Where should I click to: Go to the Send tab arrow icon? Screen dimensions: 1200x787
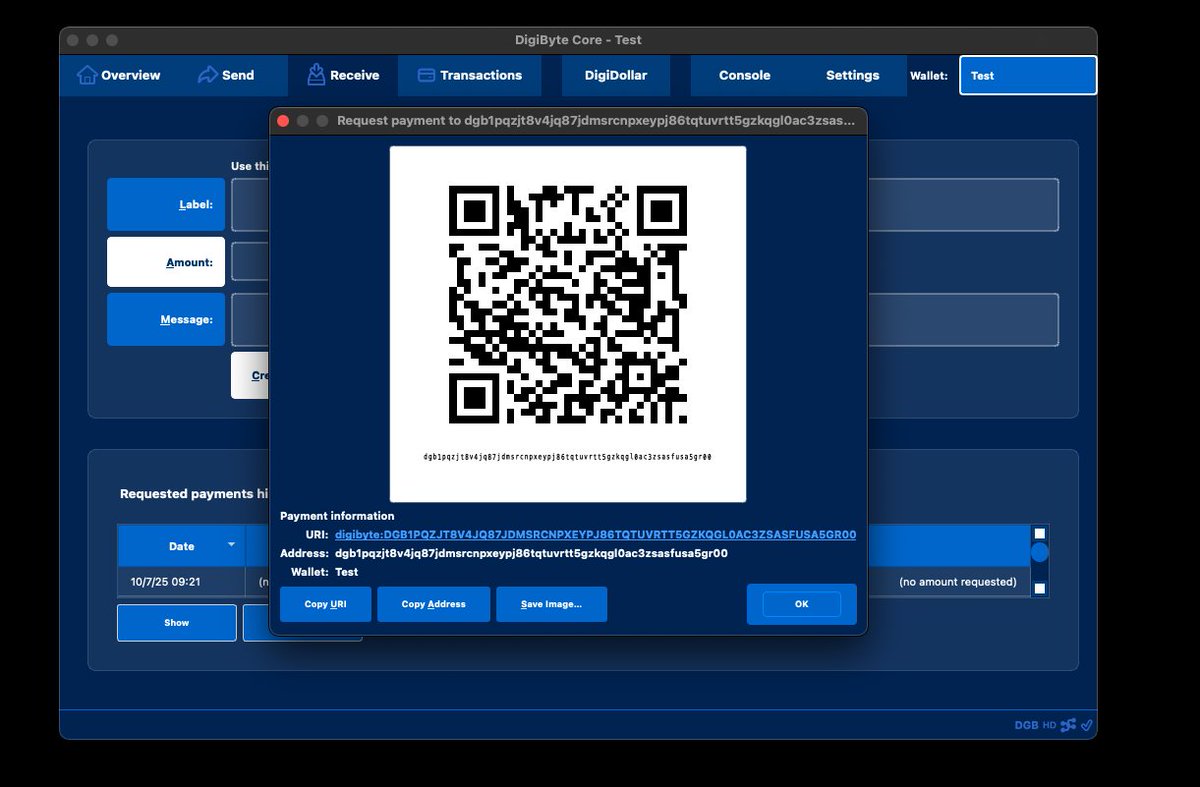(x=226, y=75)
